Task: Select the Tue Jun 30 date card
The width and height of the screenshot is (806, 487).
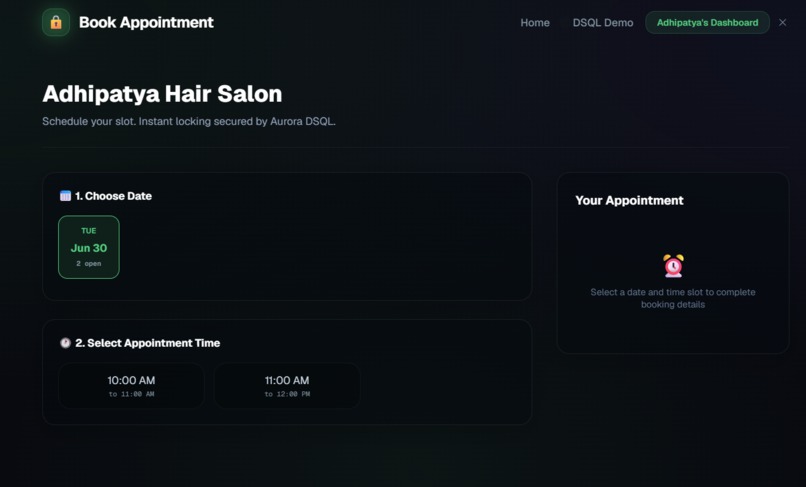Action: (x=89, y=247)
